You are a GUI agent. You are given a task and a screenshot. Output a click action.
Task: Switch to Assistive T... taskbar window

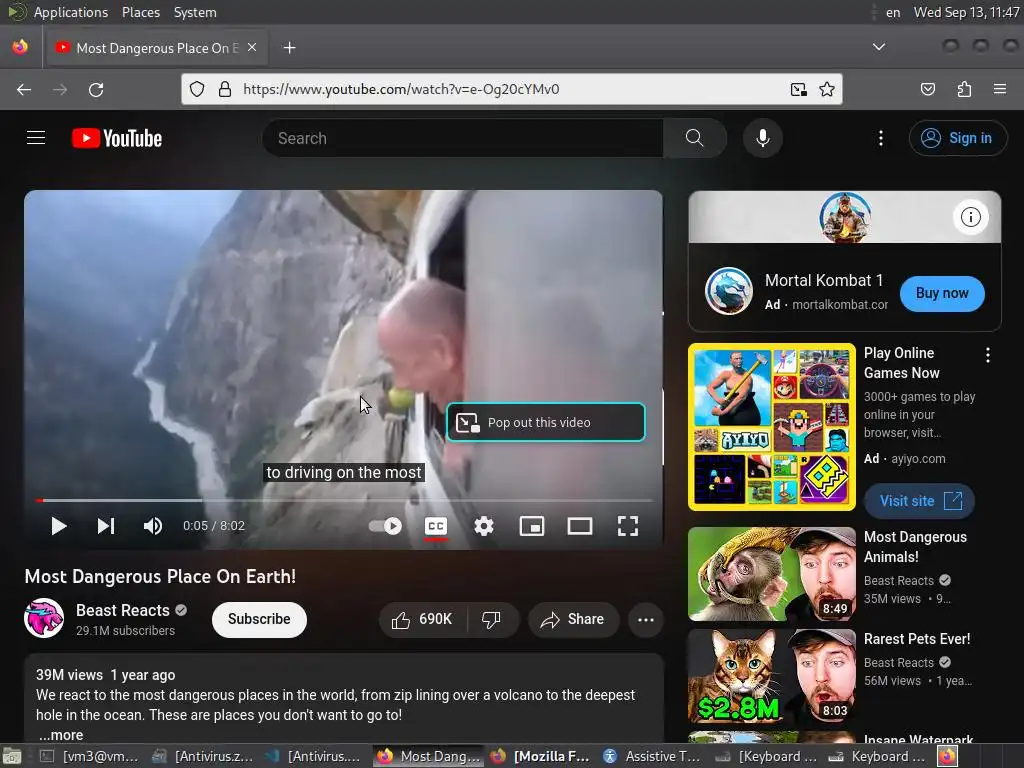coord(652,756)
